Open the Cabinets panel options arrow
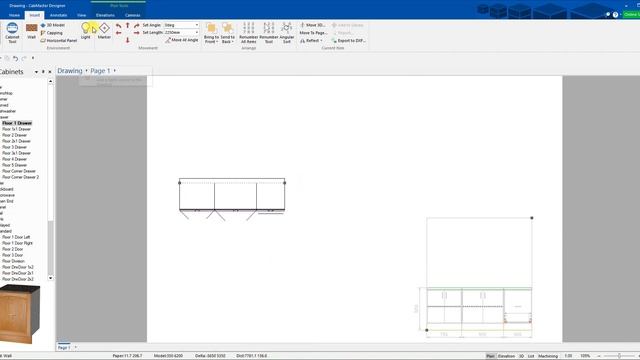This screenshot has height=360, width=640. [36, 72]
